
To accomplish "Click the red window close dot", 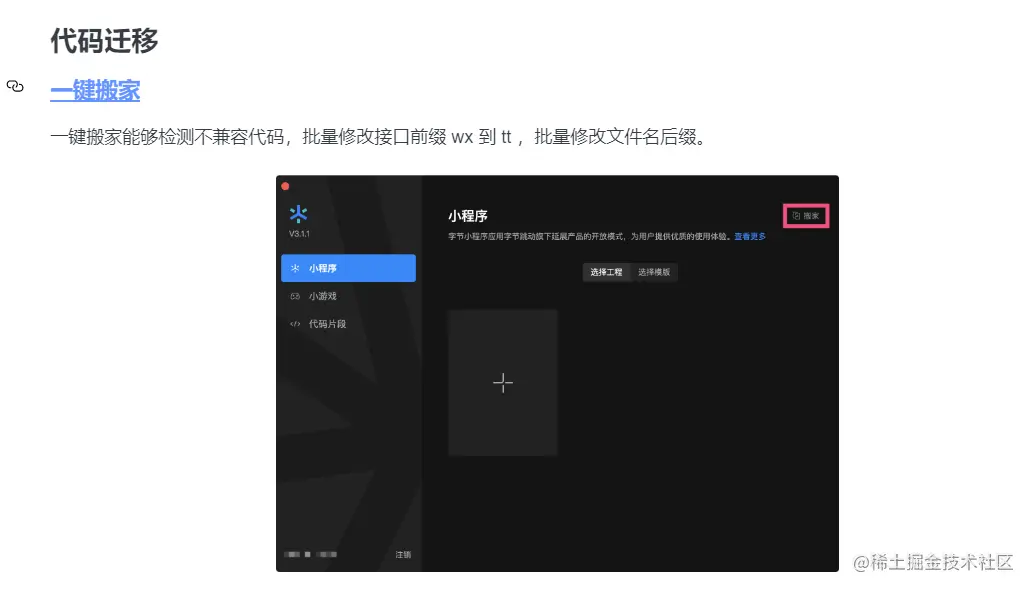I will tap(285, 186).
